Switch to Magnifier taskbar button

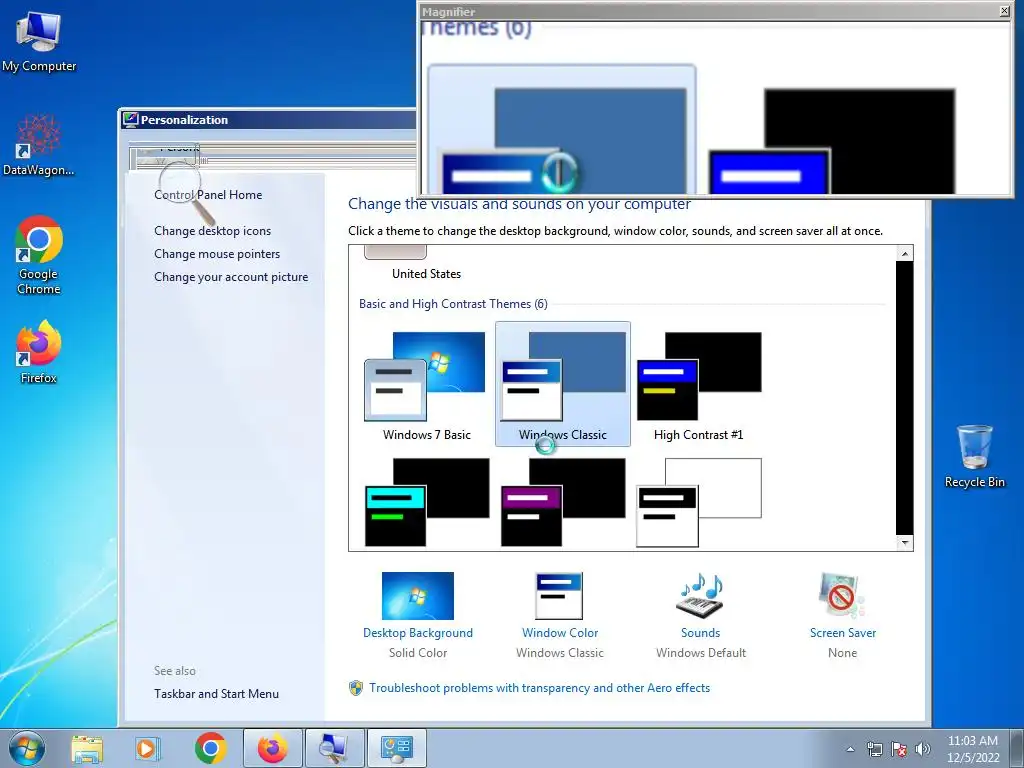(334, 748)
